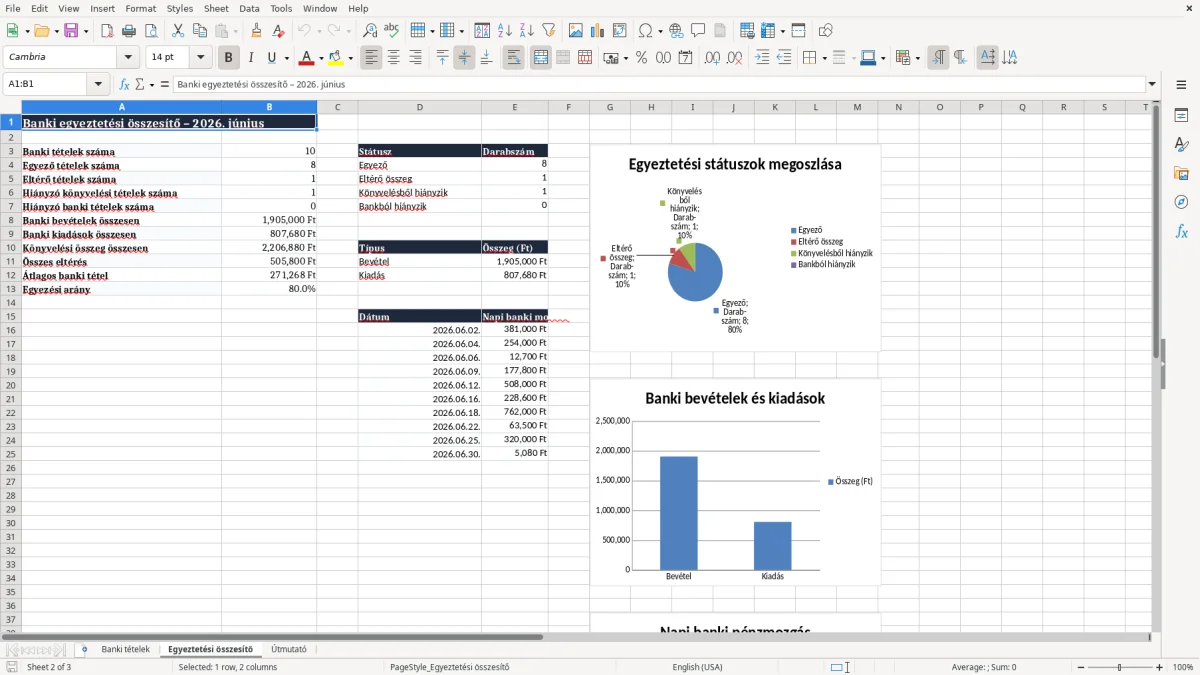
Task: Toggle Align Left
Action: (371, 58)
